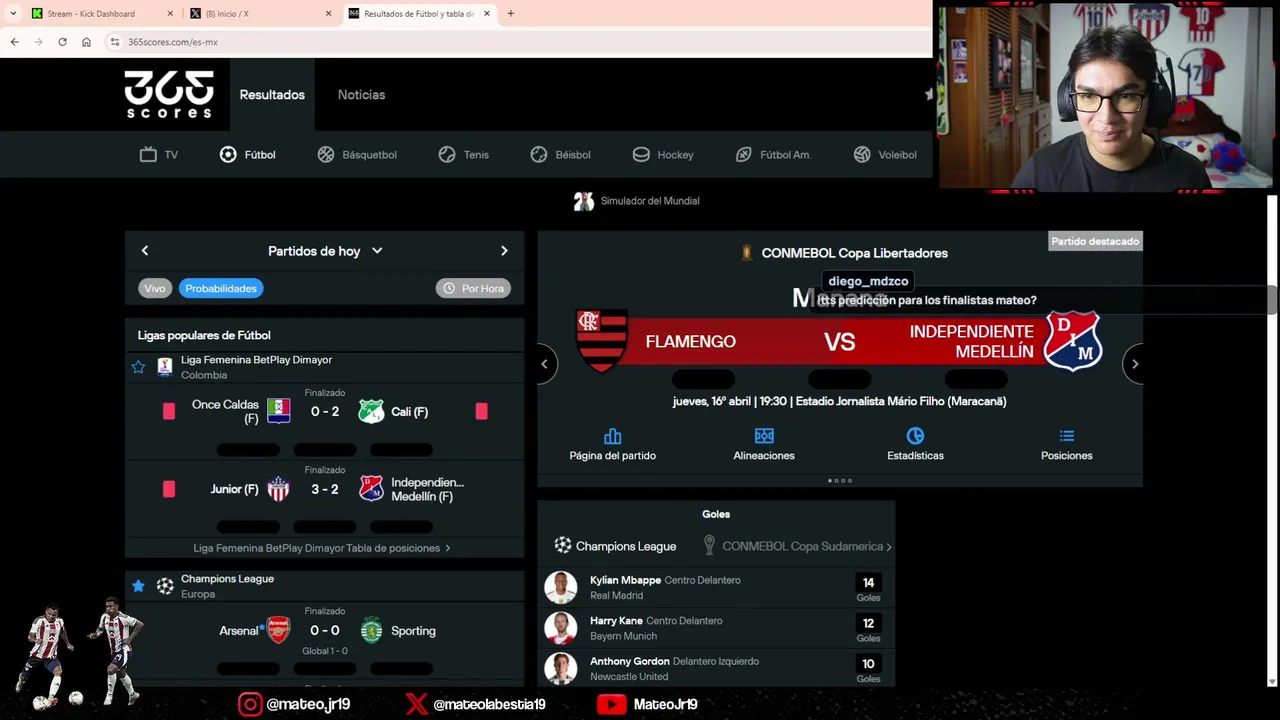Open CONMEBOL Copa Libertadores title
The image size is (1280, 720).
click(854, 253)
